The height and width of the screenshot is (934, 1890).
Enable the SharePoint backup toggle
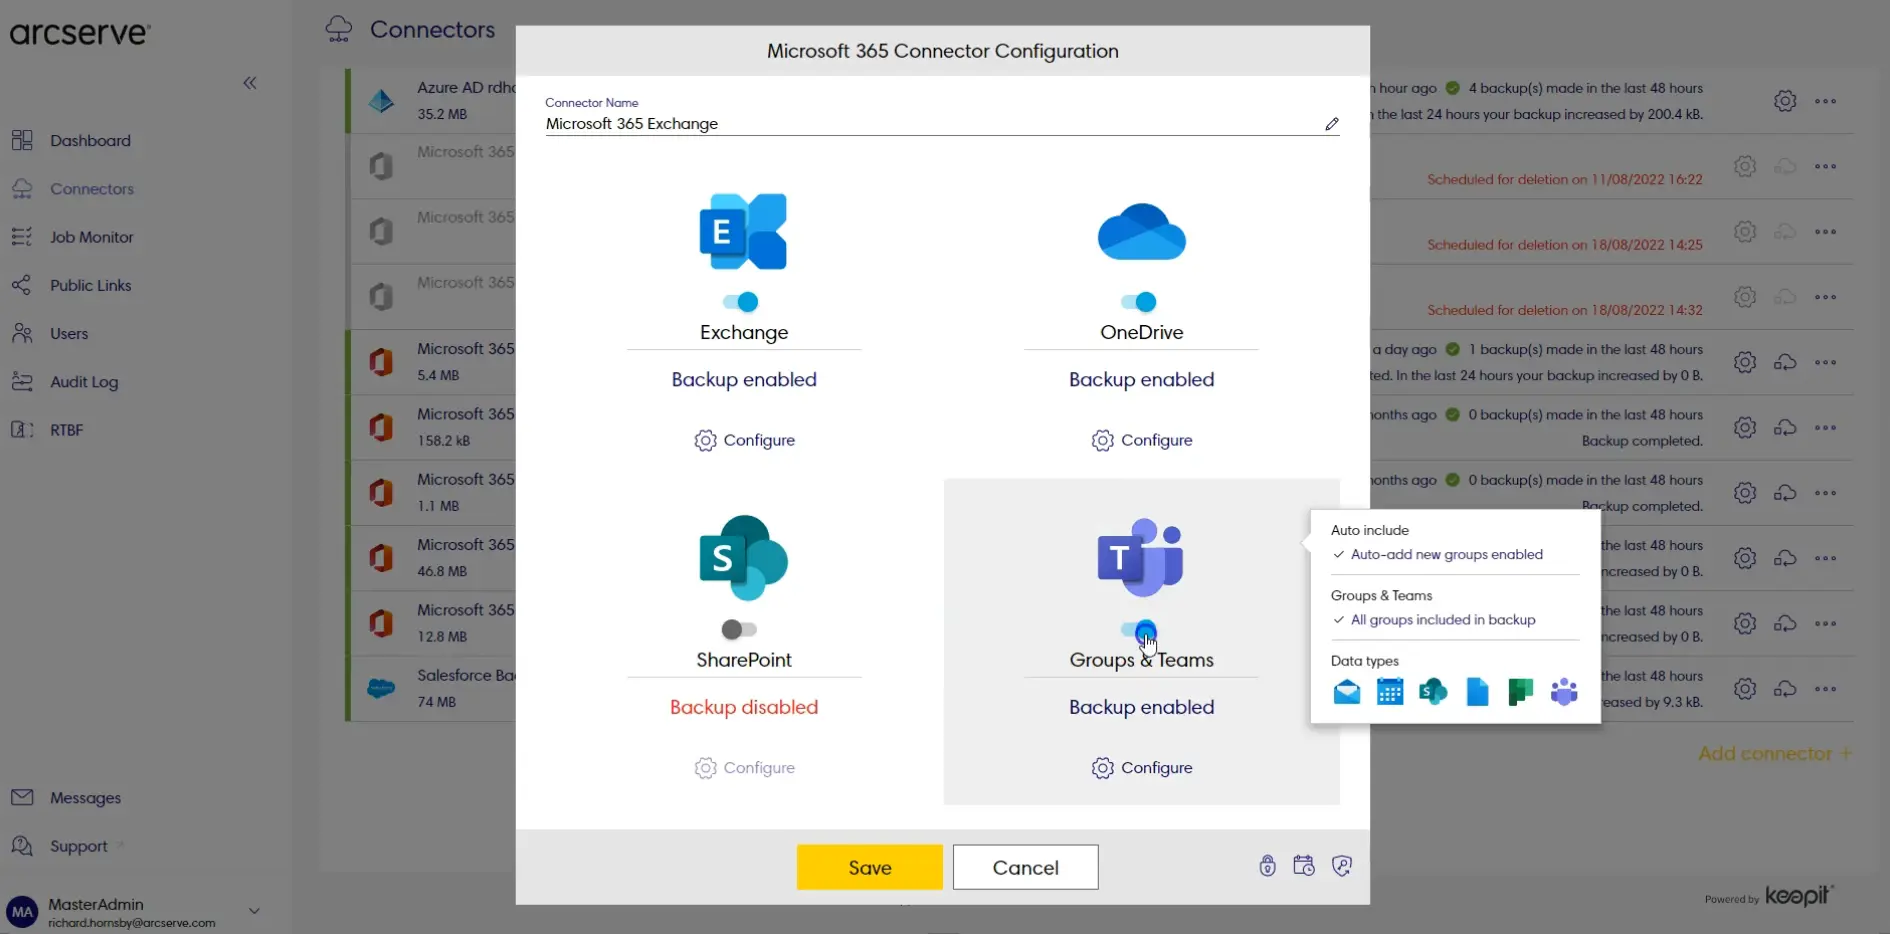click(x=739, y=629)
